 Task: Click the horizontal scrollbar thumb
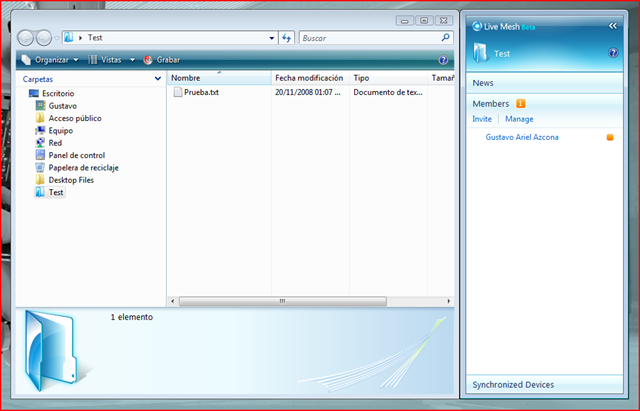[x=282, y=301]
